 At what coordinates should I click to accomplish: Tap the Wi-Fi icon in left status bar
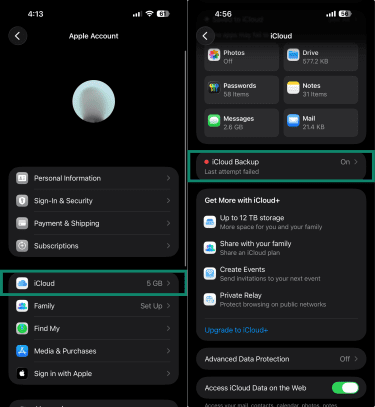point(150,14)
